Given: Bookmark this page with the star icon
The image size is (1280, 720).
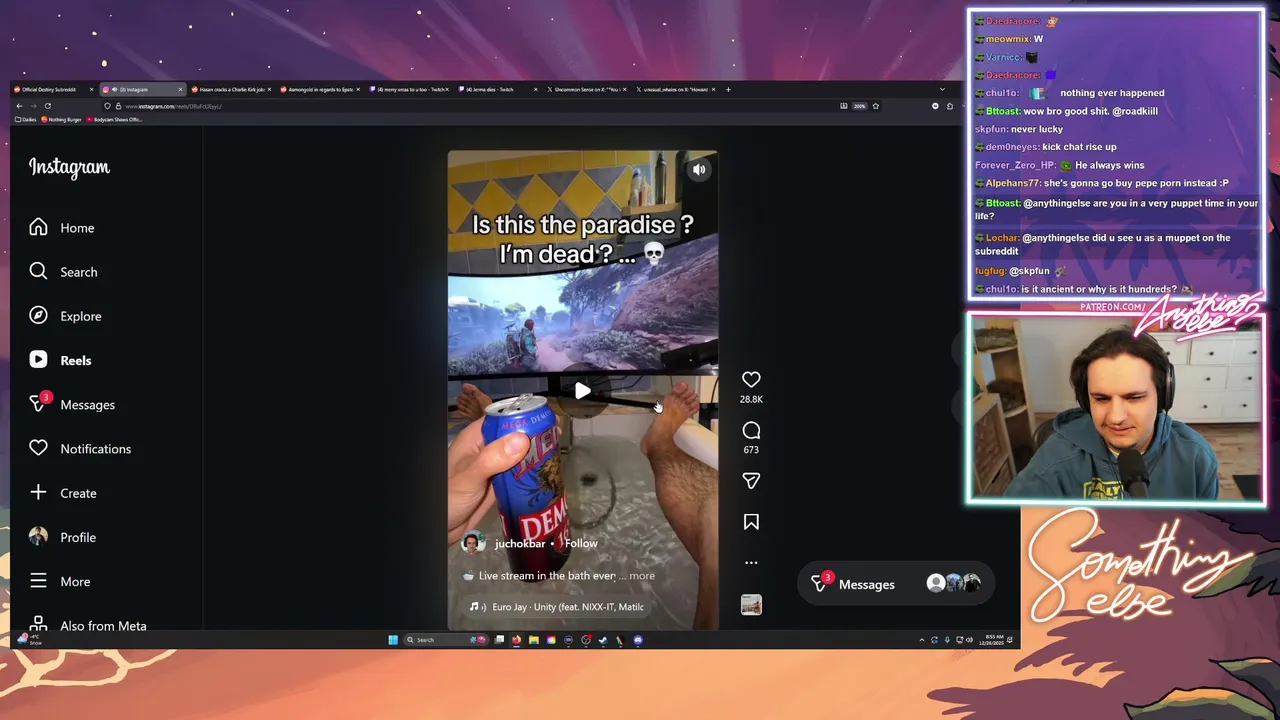Looking at the screenshot, I should coord(876,106).
